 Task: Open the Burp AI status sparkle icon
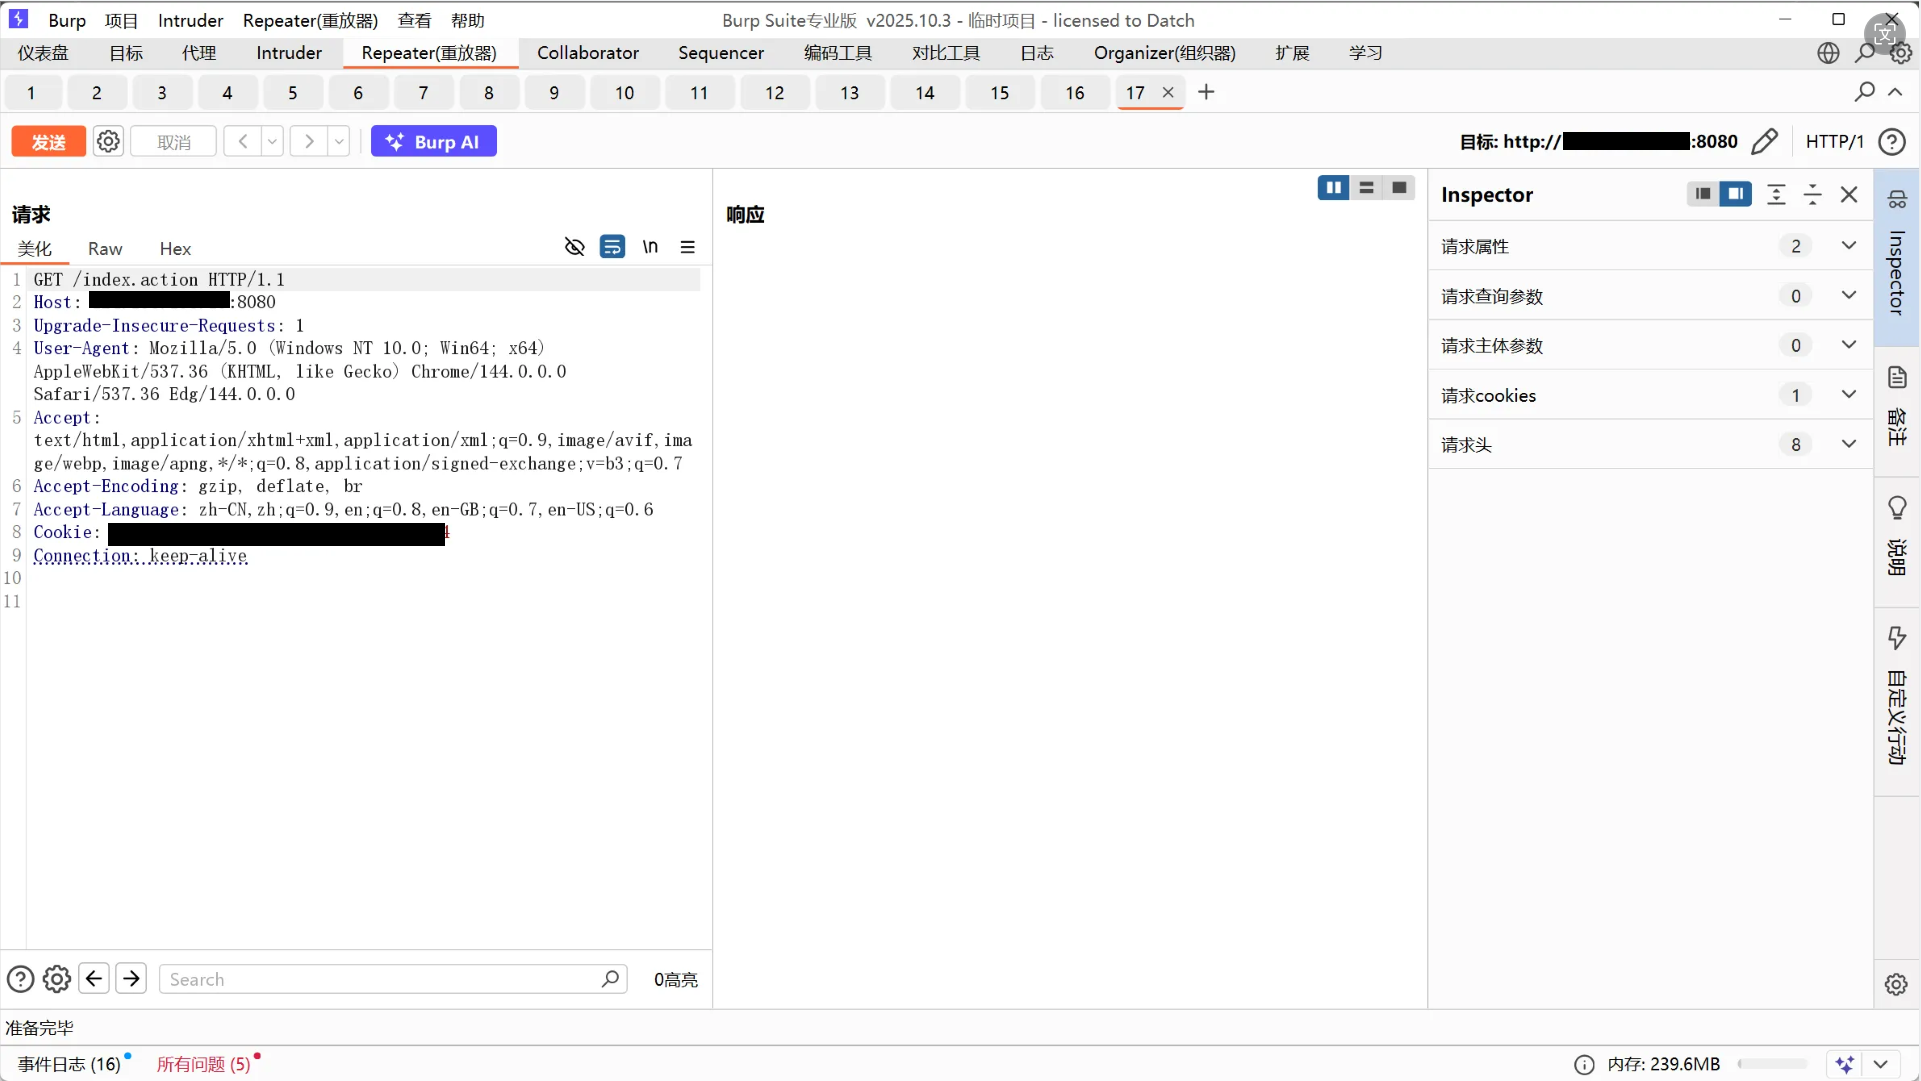[1845, 1064]
